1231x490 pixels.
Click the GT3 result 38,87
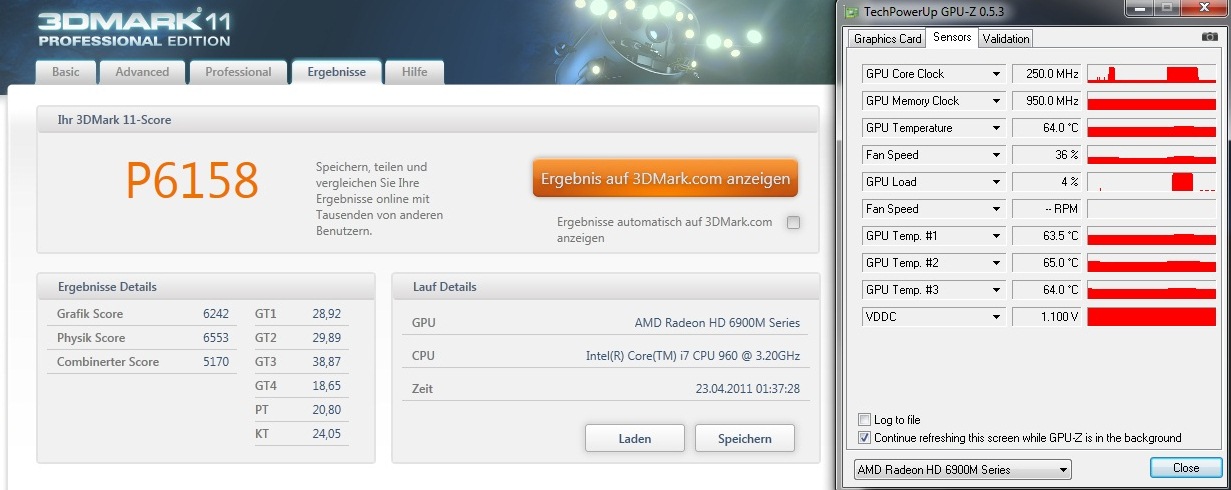[x=326, y=362]
